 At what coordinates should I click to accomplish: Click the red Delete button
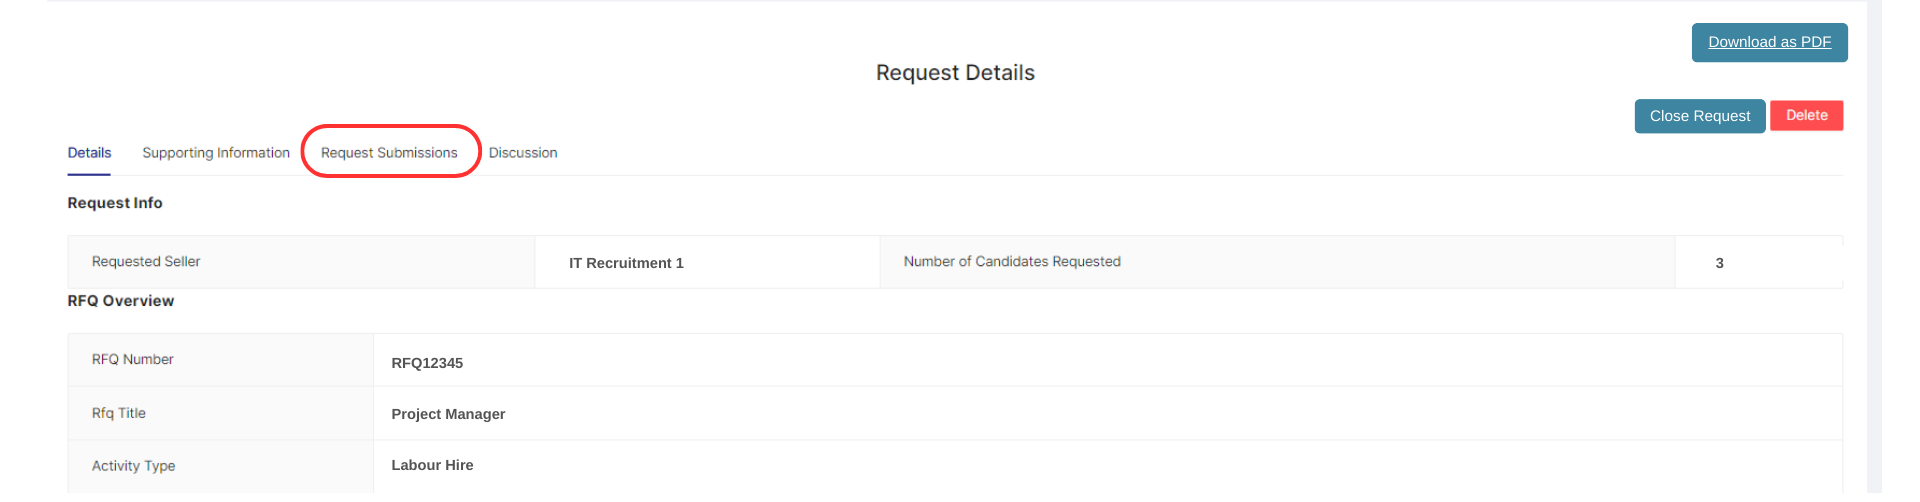[x=1806, y=116]
